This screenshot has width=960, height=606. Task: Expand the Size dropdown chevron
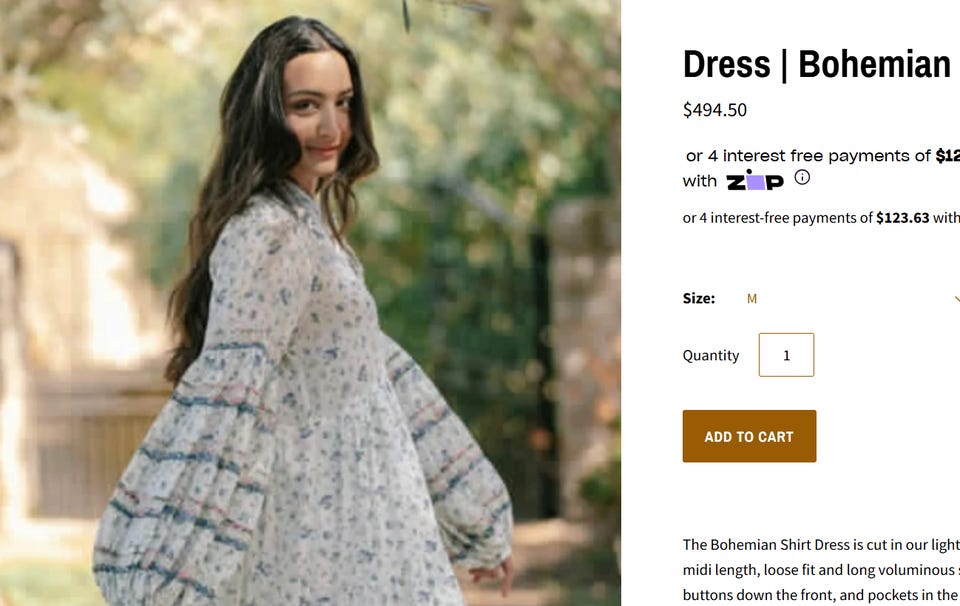(955, 298)
